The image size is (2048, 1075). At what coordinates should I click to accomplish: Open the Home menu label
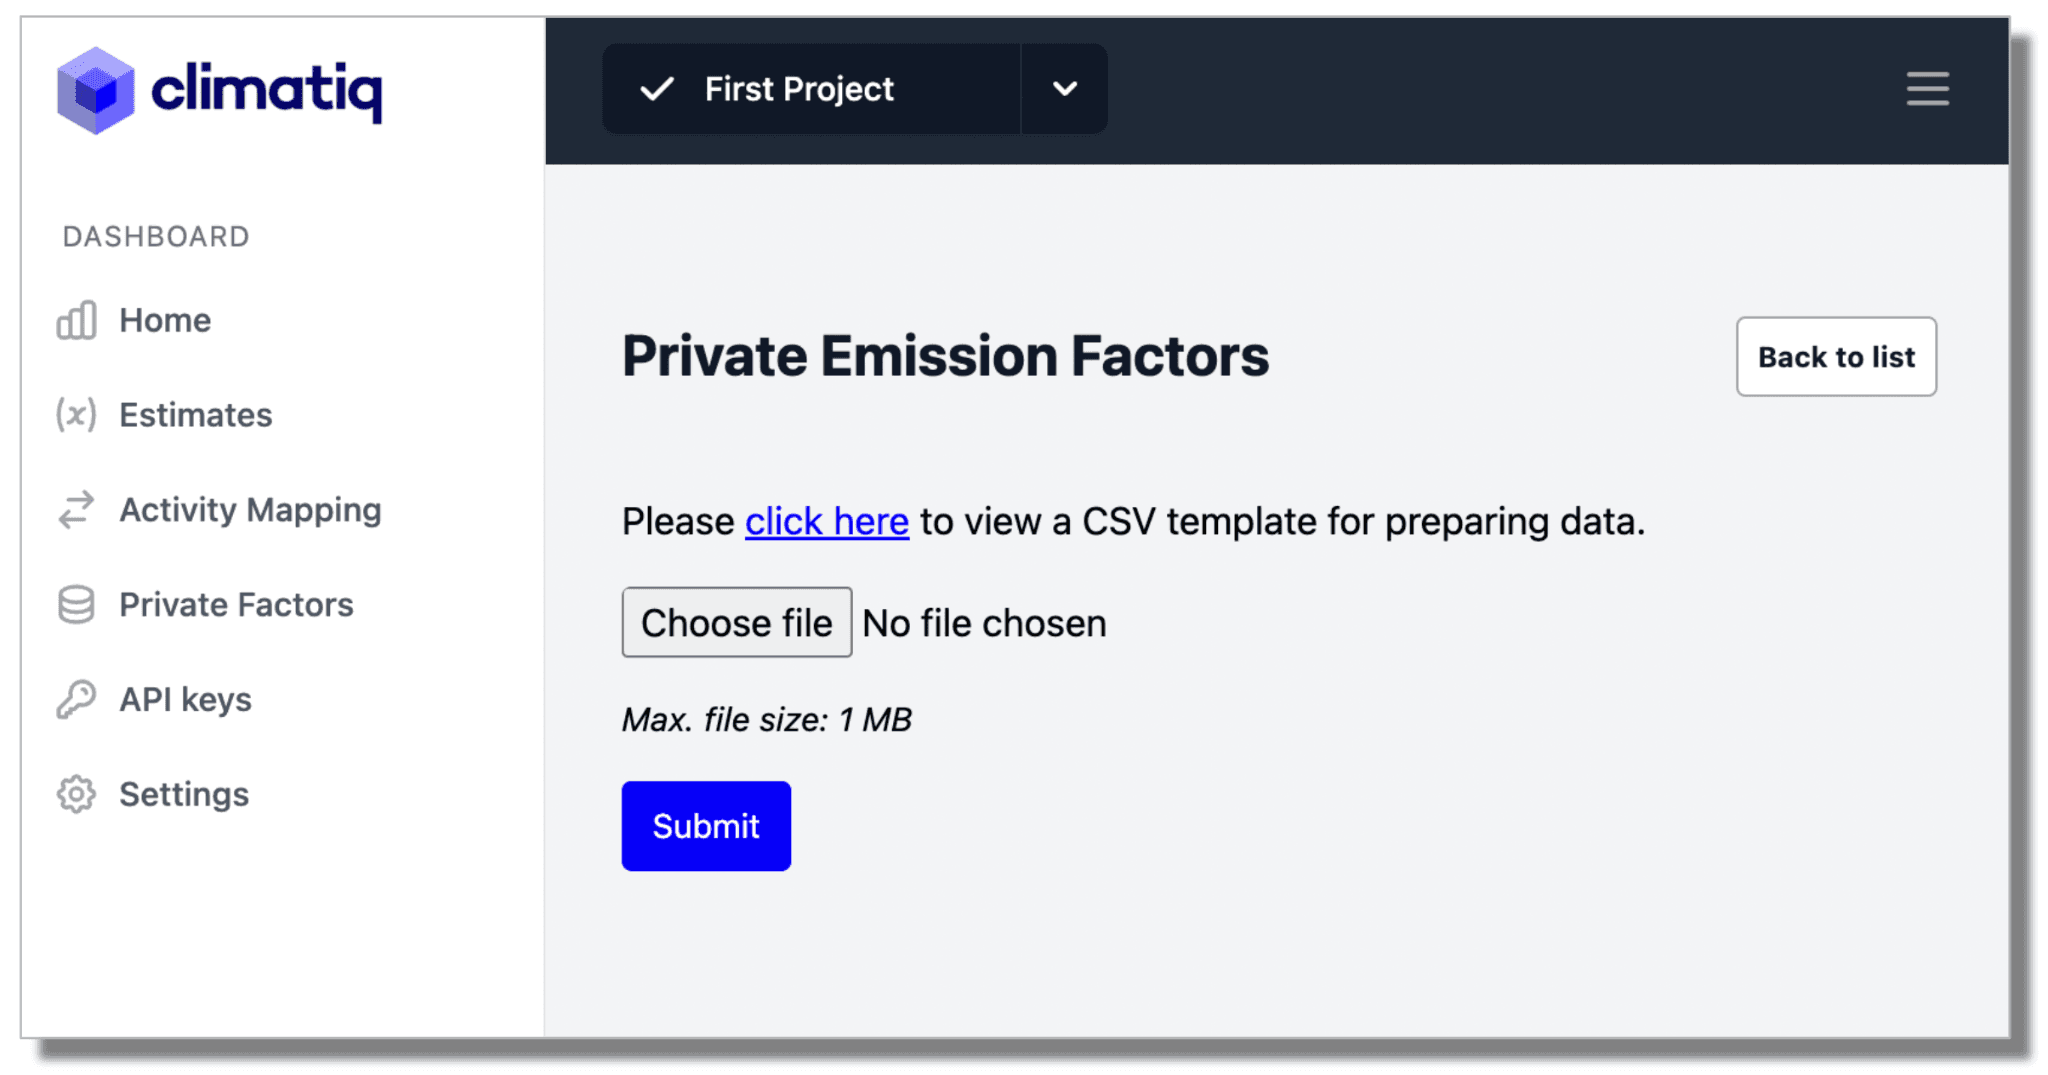(165, 321)
